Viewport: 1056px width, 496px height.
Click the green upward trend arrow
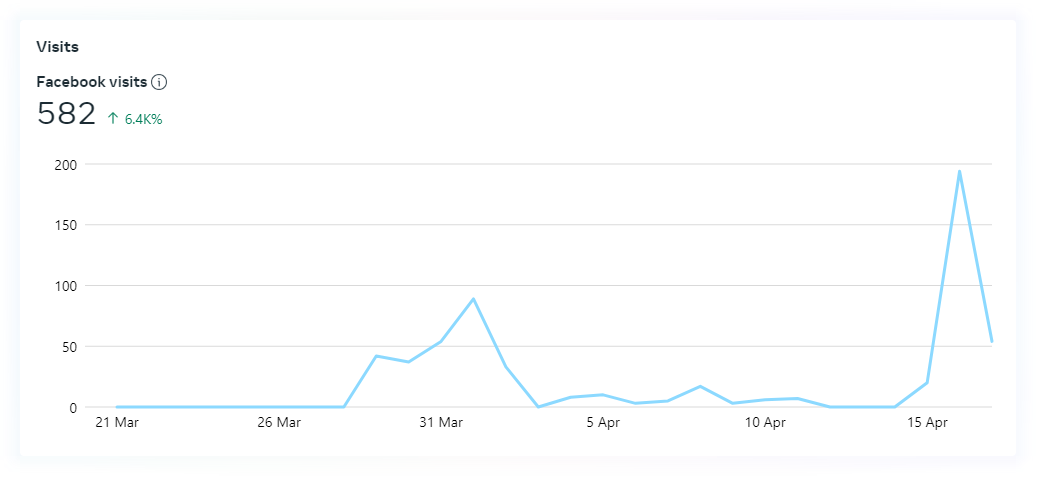(113, 118)
